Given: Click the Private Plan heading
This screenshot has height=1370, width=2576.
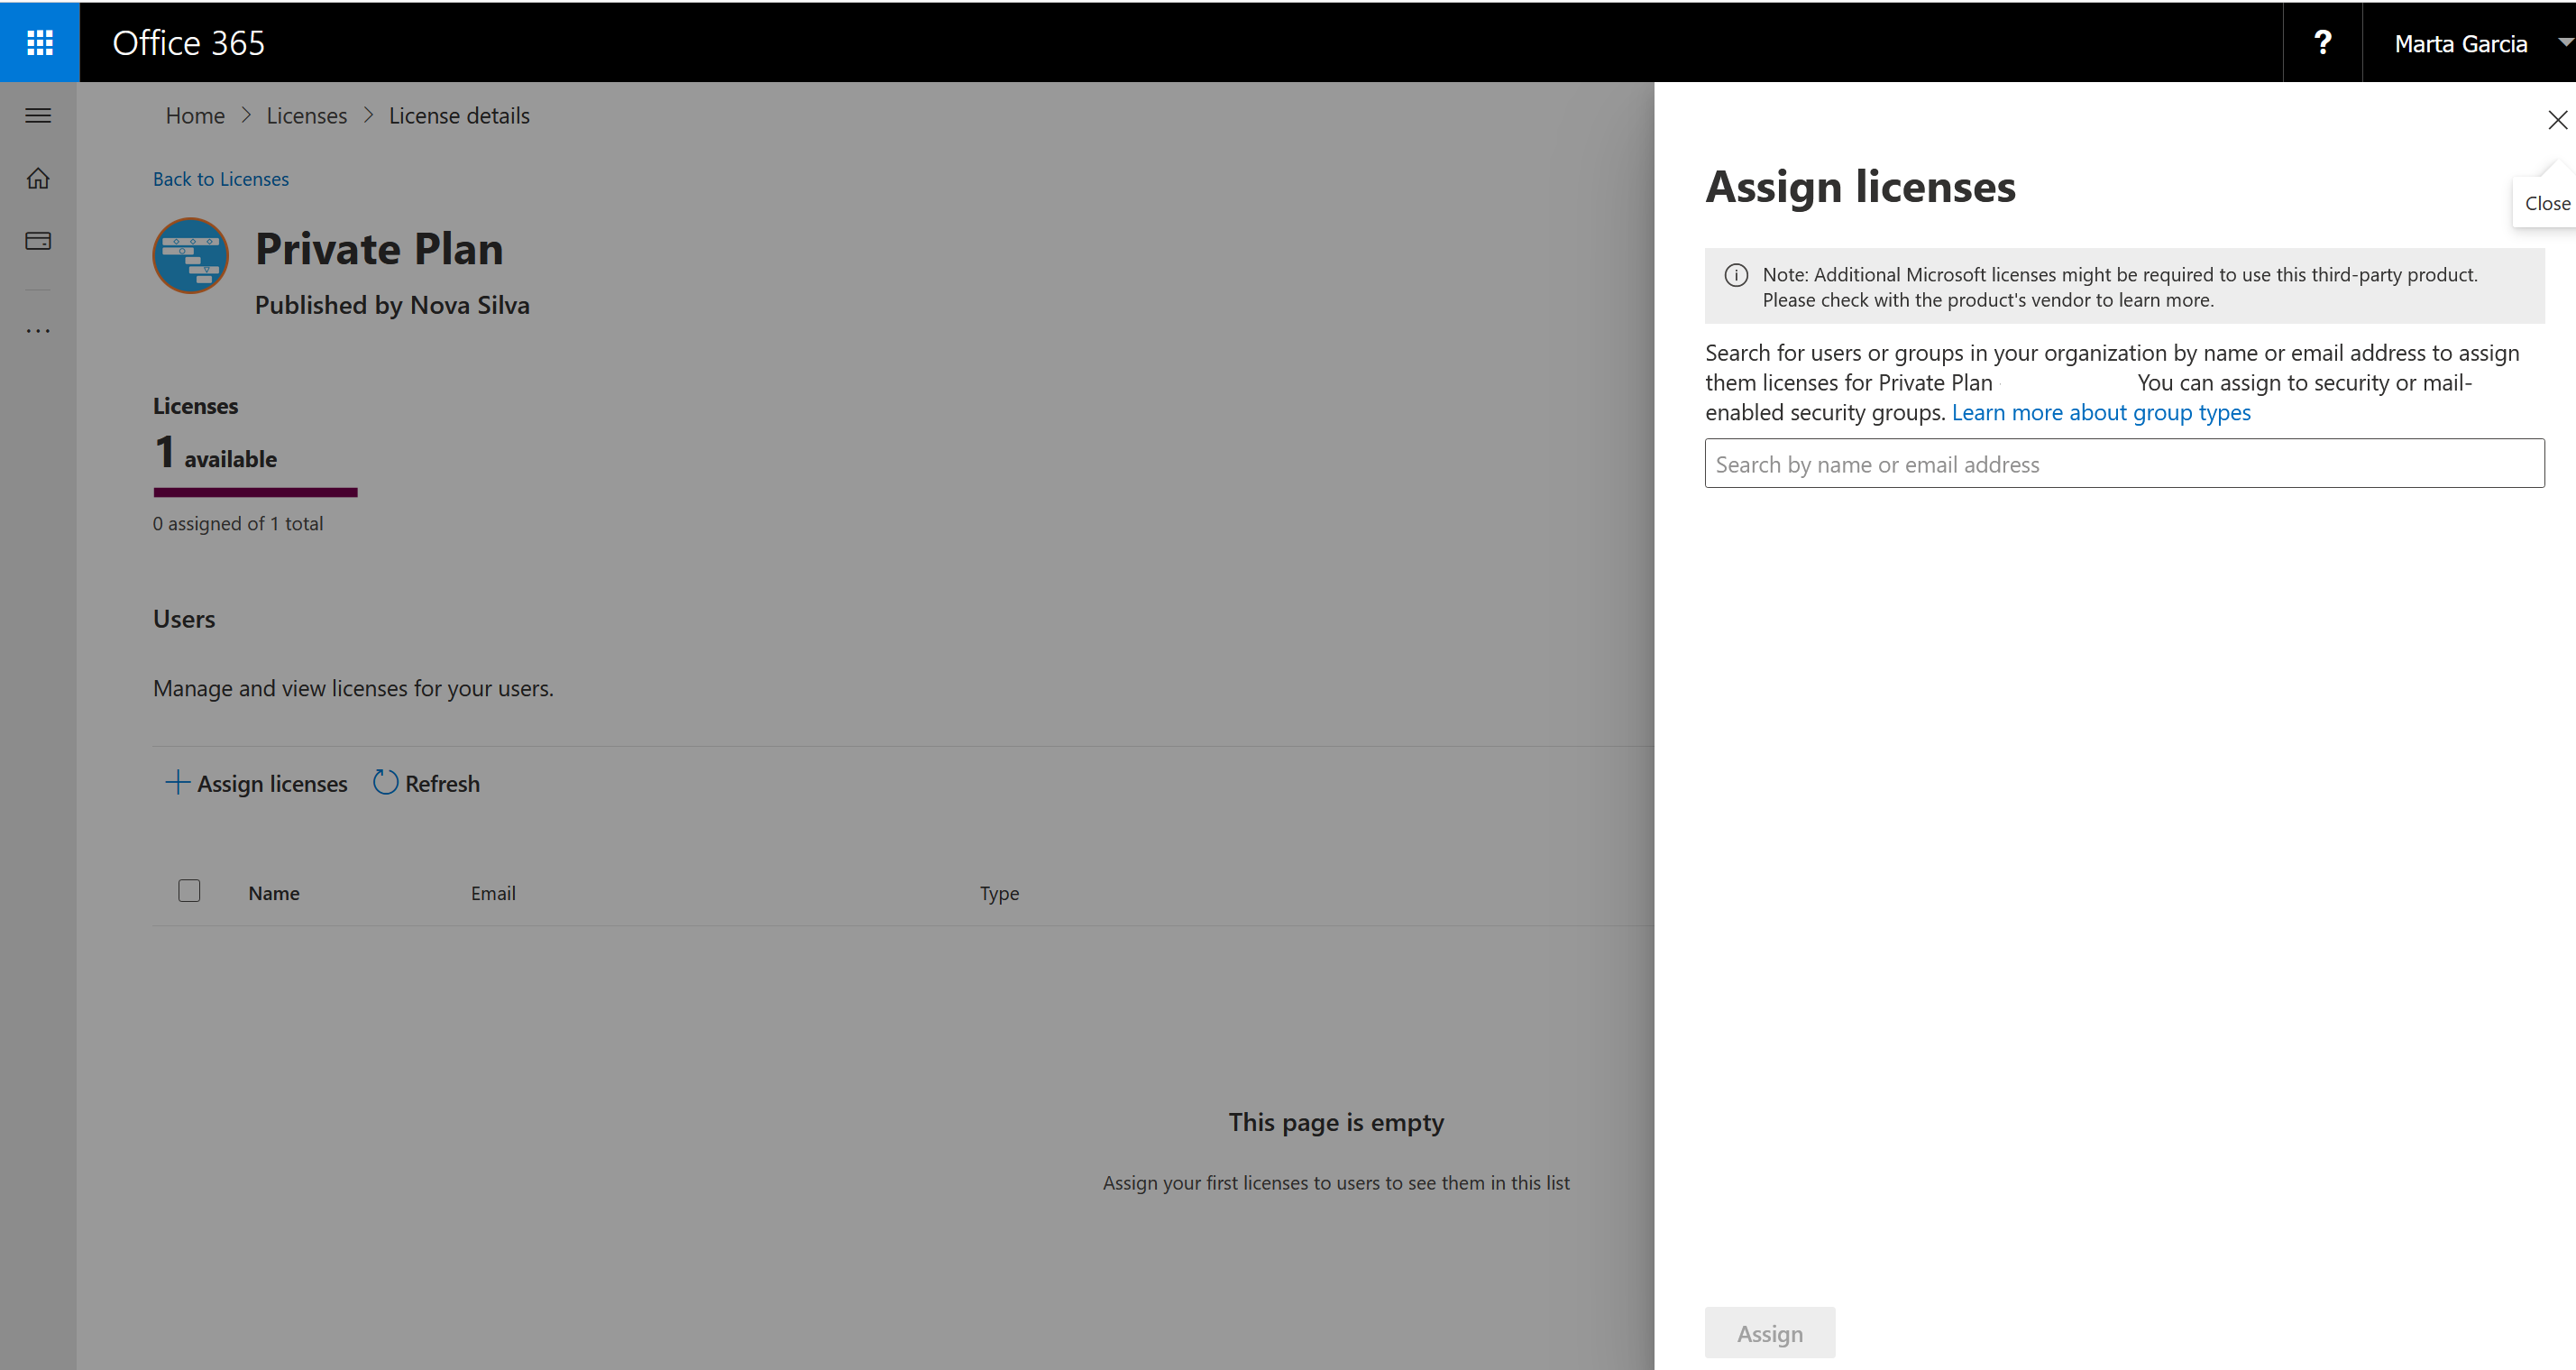Looking at the screenshot, I should [x=379, y=248].
